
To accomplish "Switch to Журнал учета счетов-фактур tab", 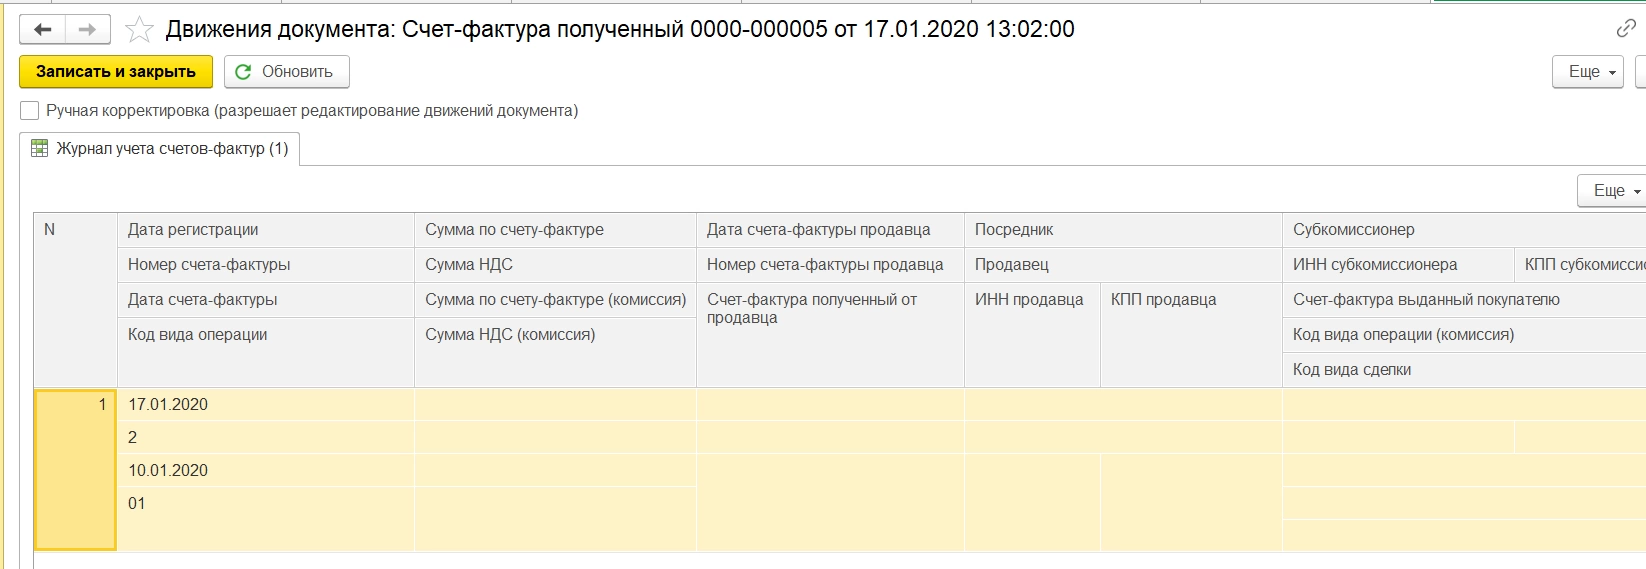I will tap(171, 148).
